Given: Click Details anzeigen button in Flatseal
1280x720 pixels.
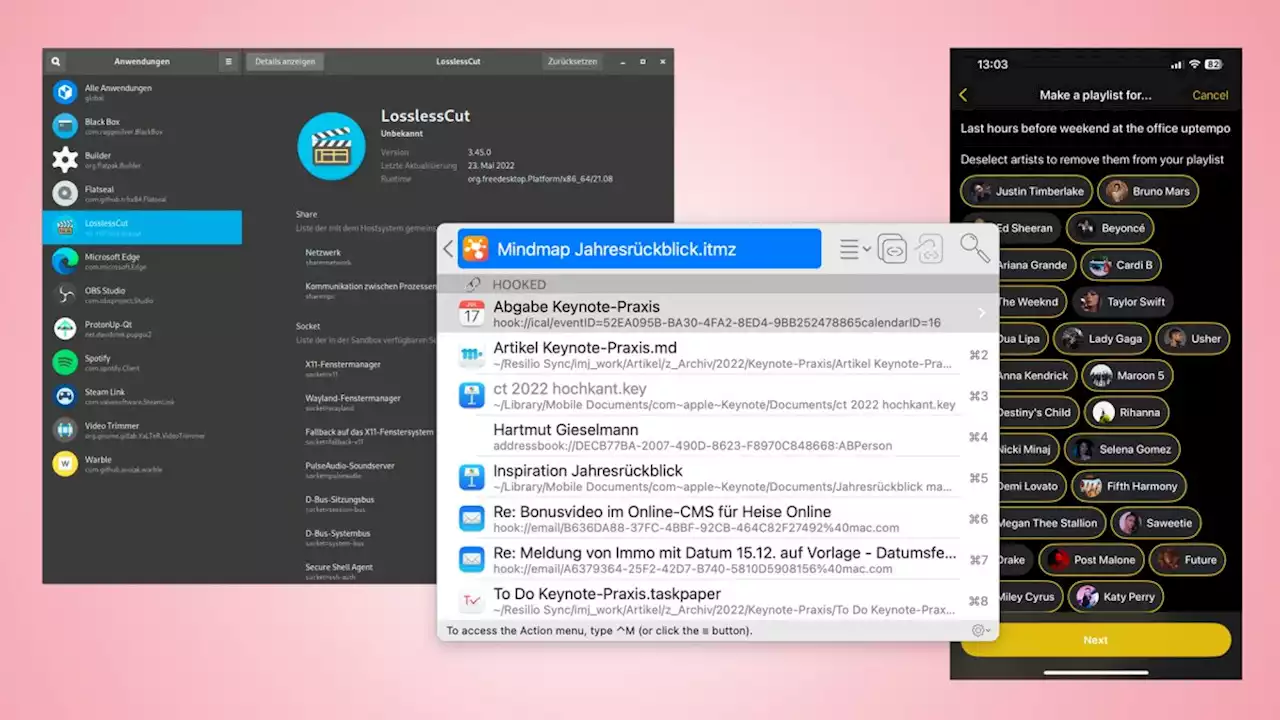Looking at the screenshot, I should pos(285,61).
